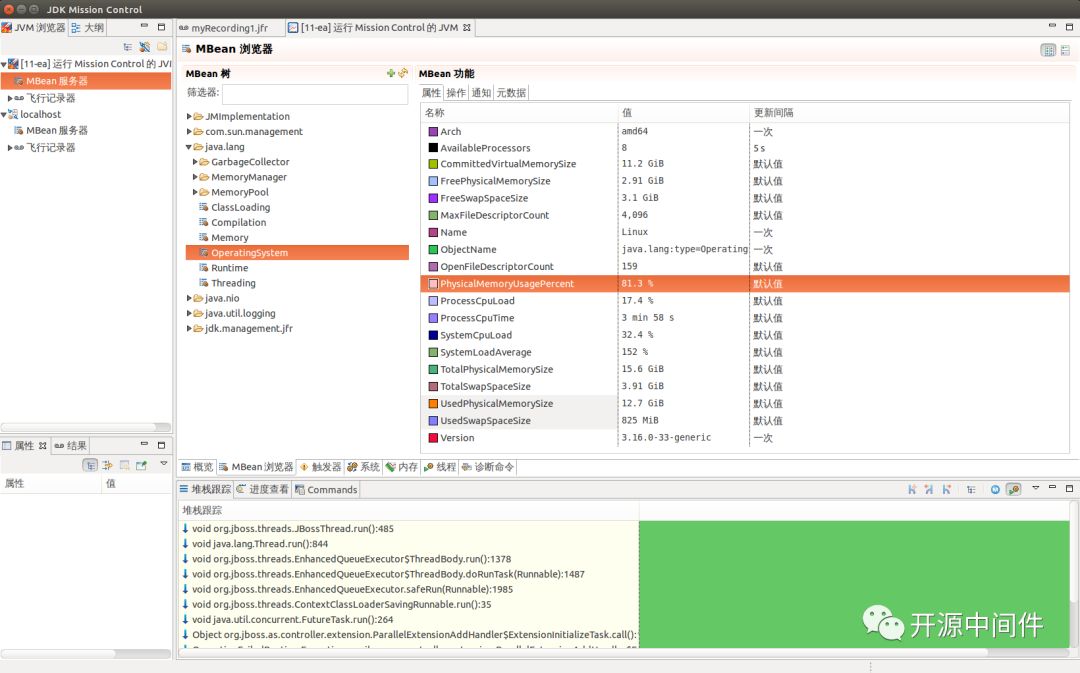Switch to the 操作 operations tab
Image resolution: width=1080 pixels, height=673 pixels.
(x=455, y=92)
